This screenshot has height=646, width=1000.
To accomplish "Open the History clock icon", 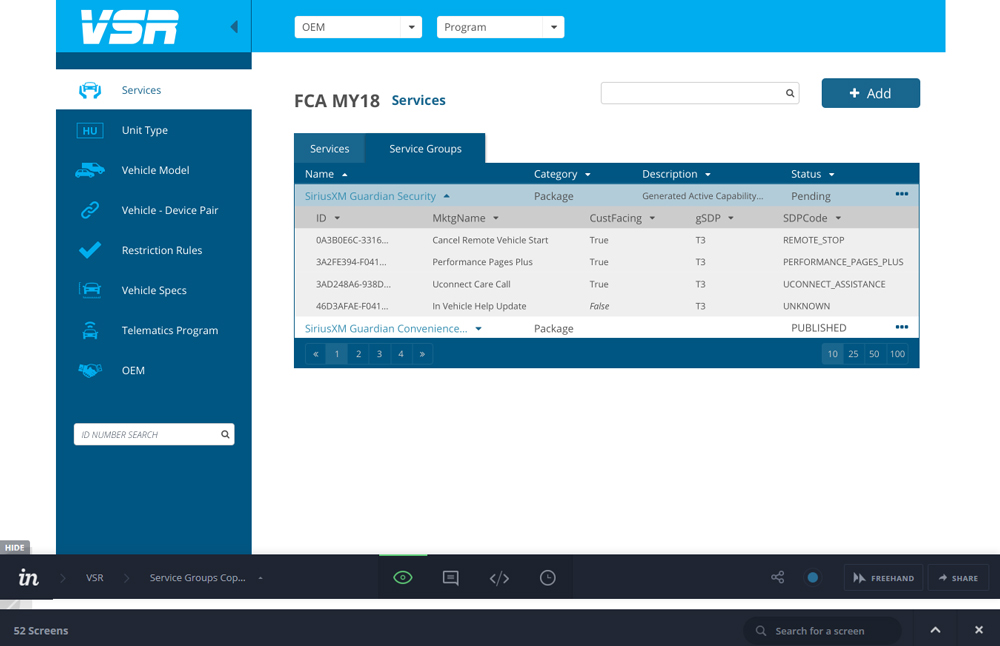I will coord(547,578).
